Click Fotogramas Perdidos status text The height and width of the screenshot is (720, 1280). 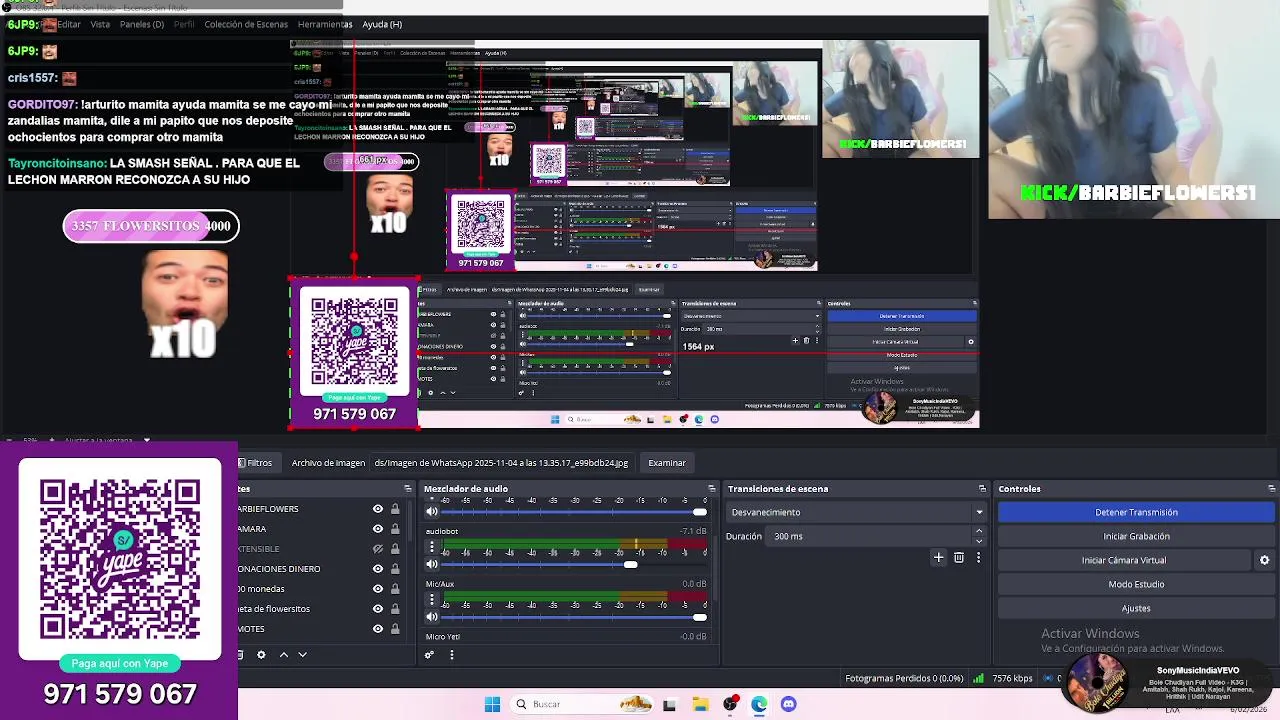904,678
